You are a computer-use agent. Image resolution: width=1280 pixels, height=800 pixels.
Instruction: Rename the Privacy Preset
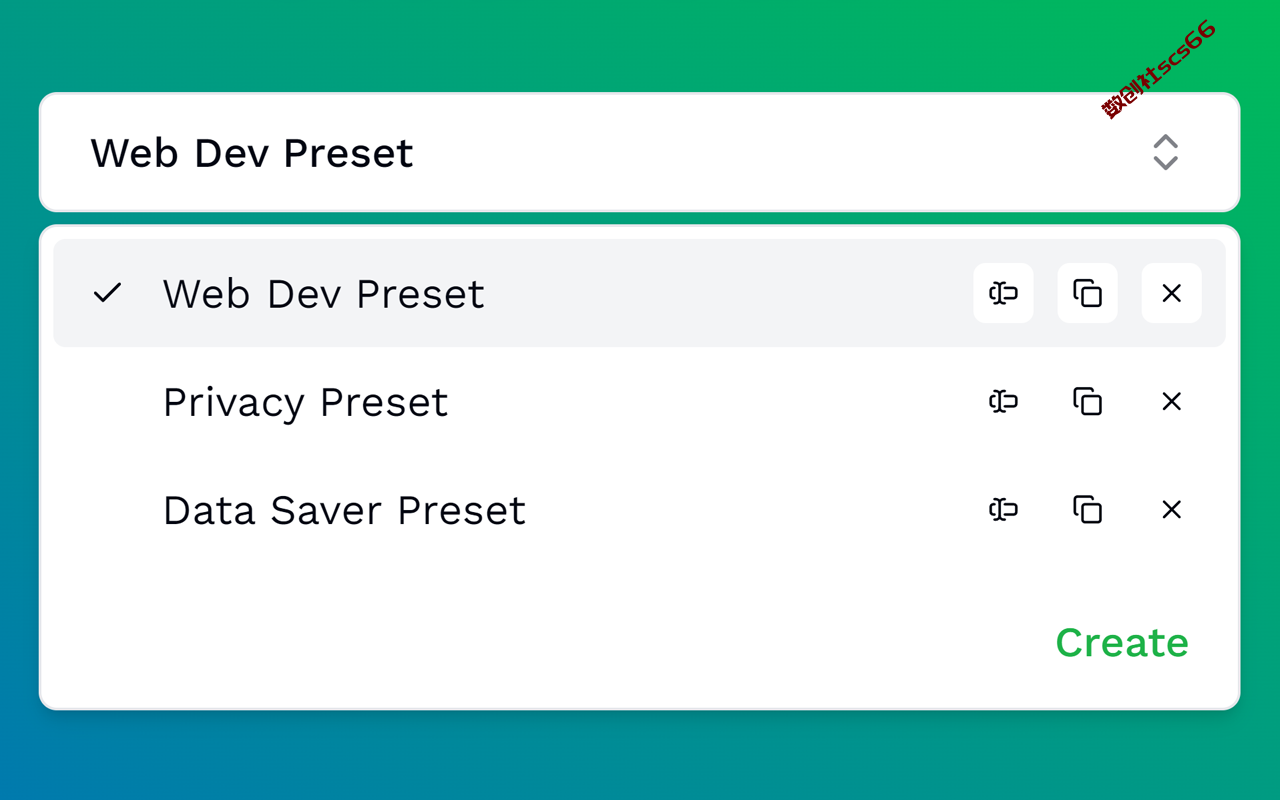tap(1003, 401)
